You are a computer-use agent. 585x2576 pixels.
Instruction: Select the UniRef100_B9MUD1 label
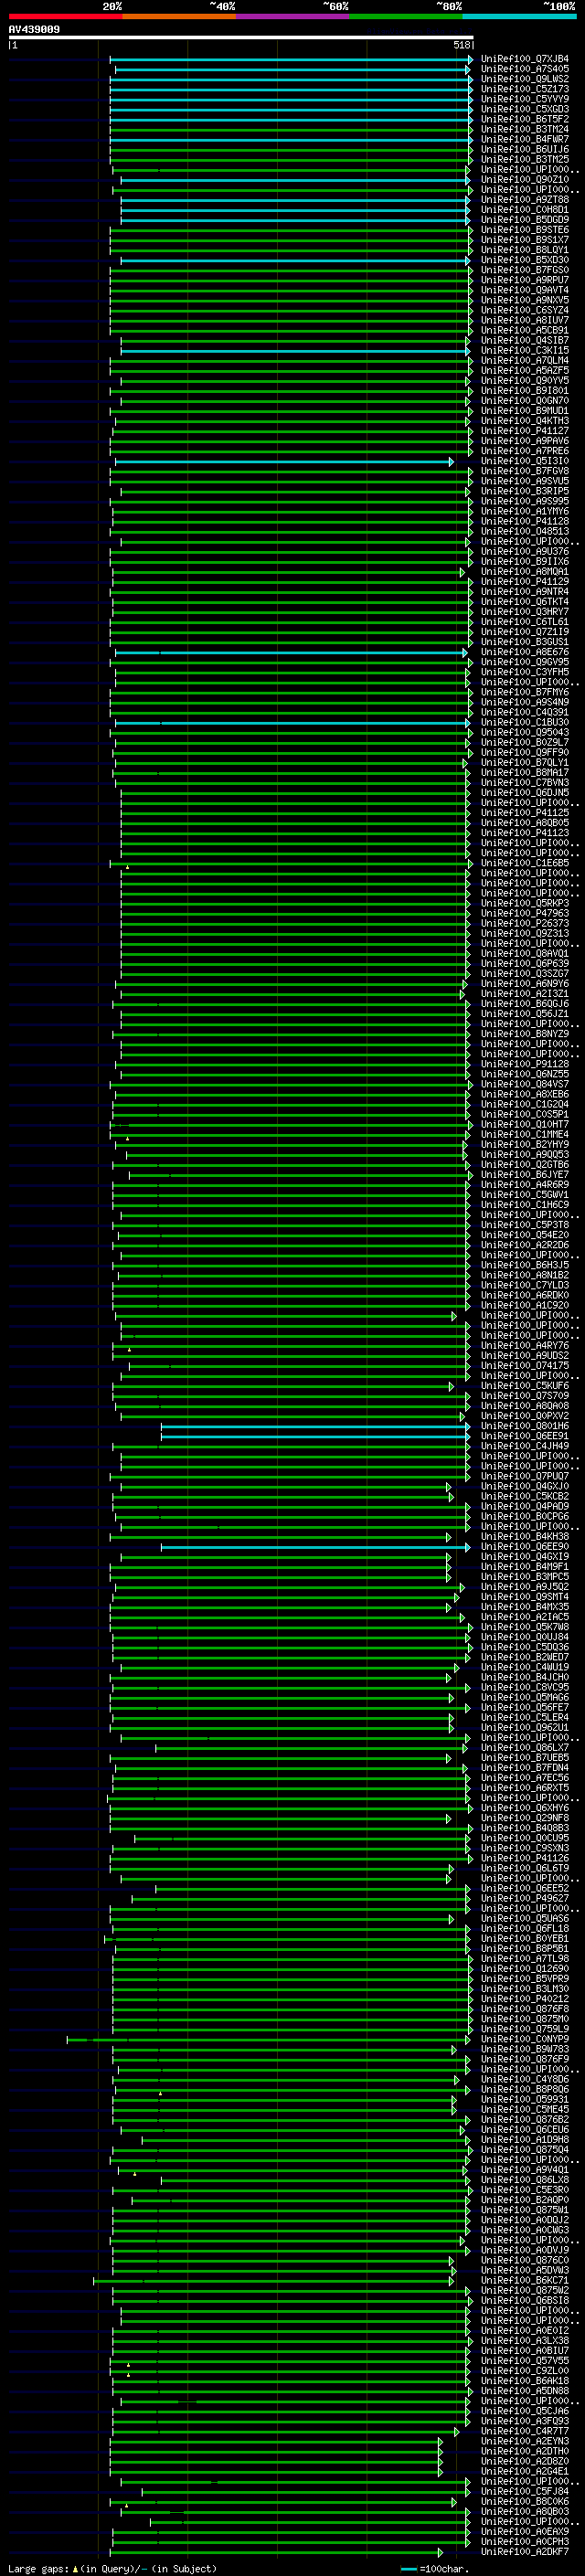525,411
